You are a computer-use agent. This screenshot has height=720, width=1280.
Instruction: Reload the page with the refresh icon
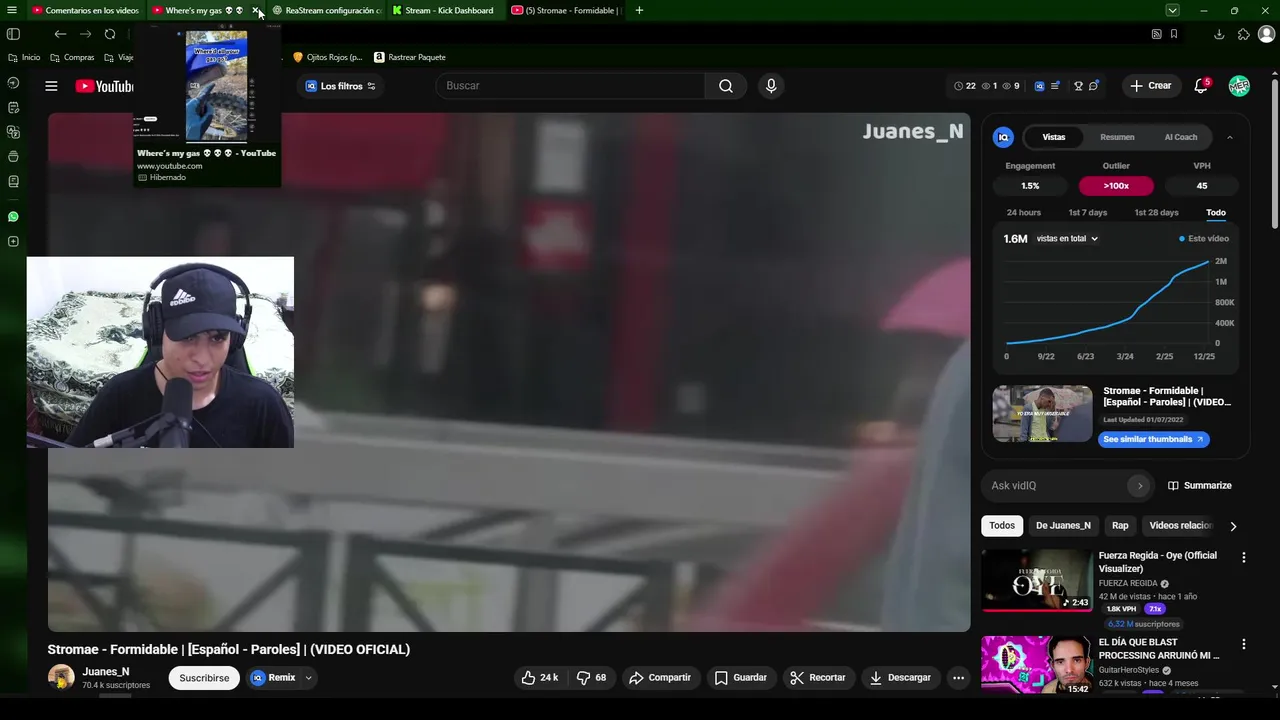tap(110, 34)
